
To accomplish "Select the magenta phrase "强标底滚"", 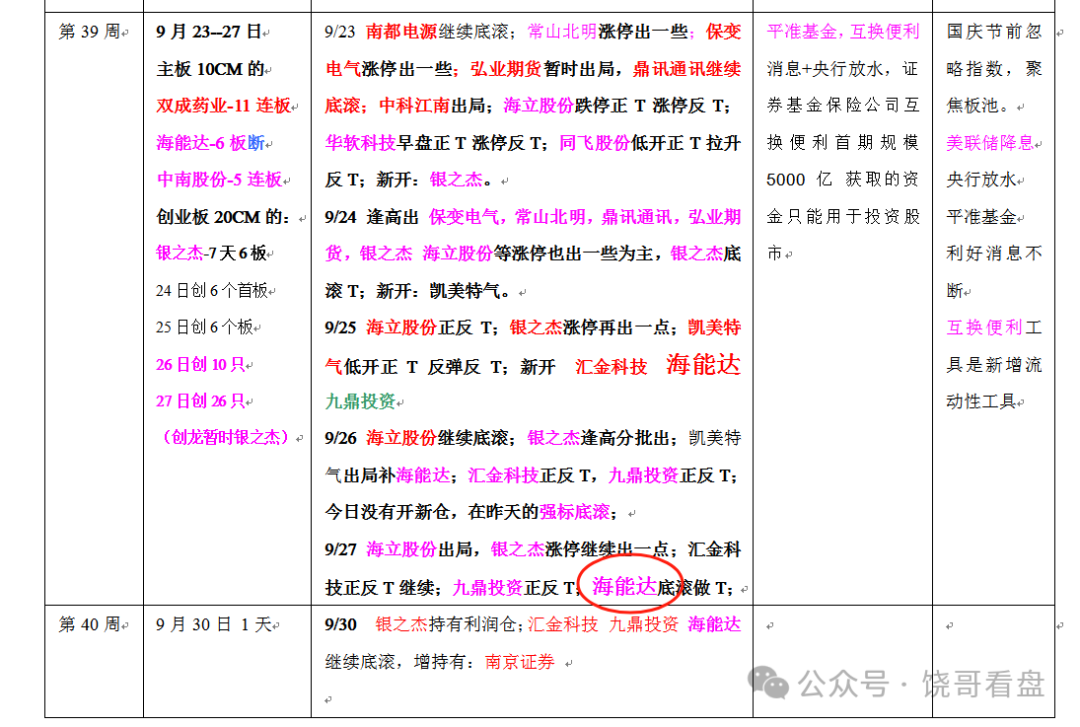I will [x=575, y=512].
